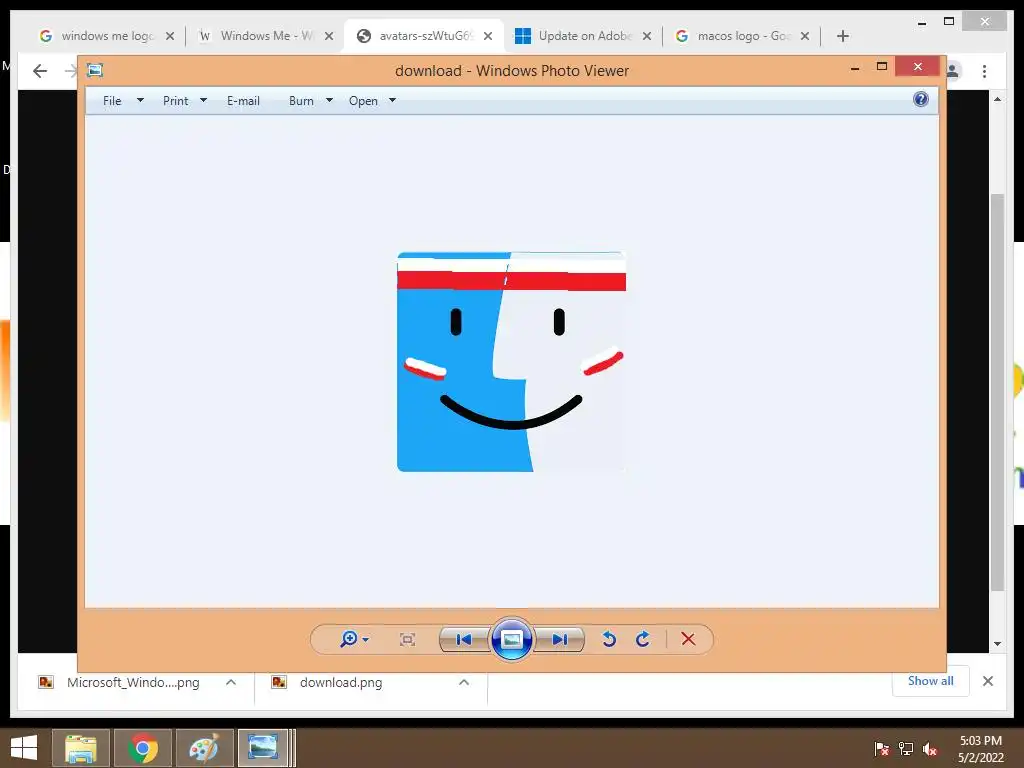The image size is (1024, 768).
Task: Click the muted volume tray icon
Action: point(930,749)
